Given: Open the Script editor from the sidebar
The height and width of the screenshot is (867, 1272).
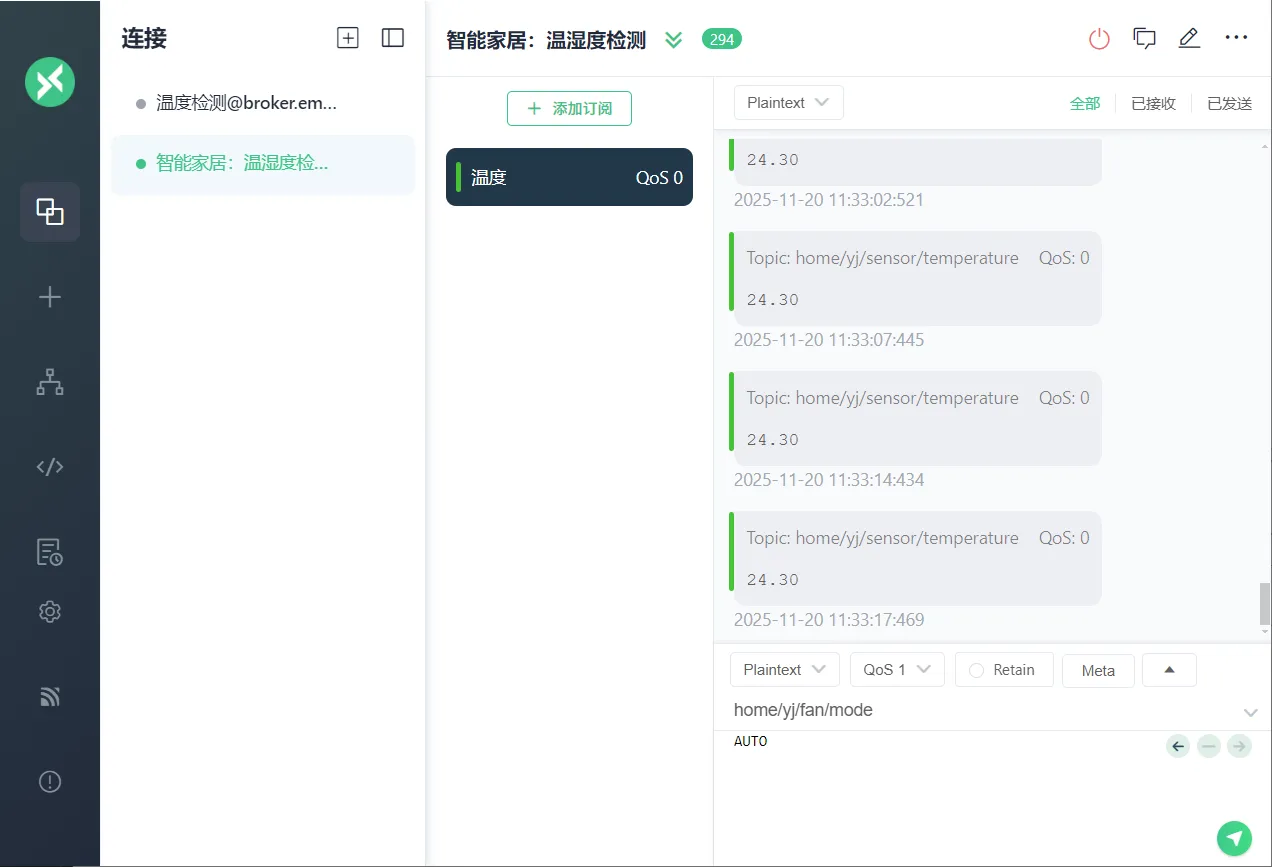Looking at the screenshot, I should pyautogui.click(x=50, y=466).
